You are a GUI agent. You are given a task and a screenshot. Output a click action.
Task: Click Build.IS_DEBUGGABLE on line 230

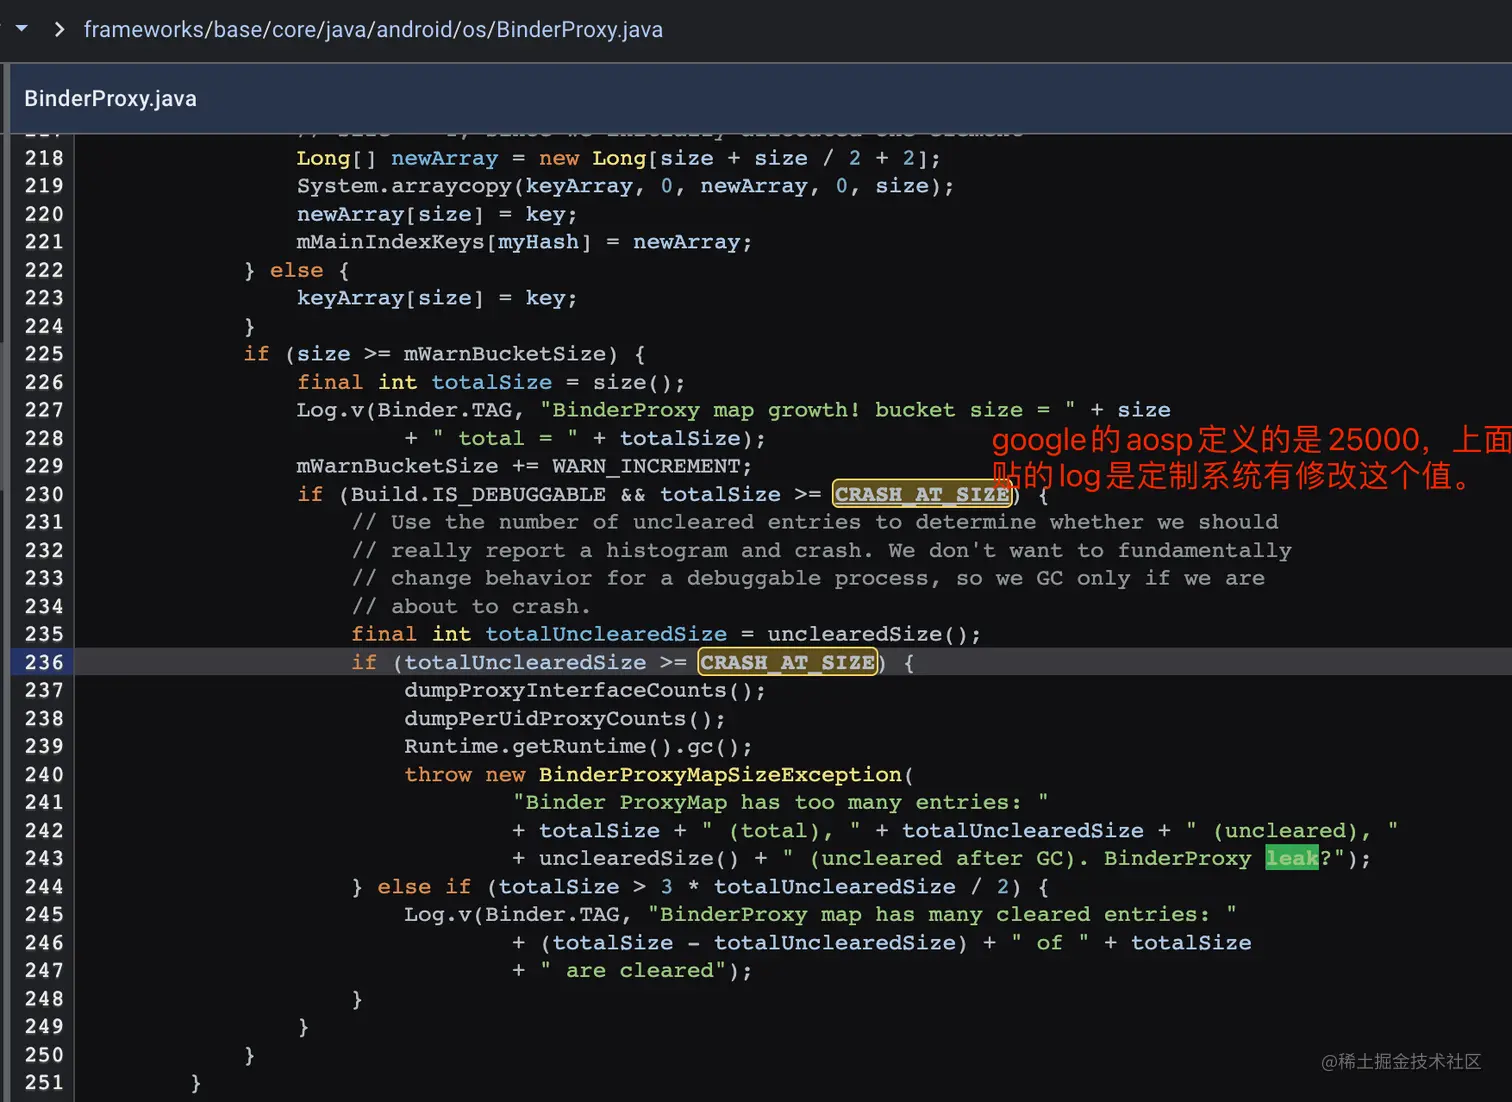pyautogui.click(x=478, y=494)
